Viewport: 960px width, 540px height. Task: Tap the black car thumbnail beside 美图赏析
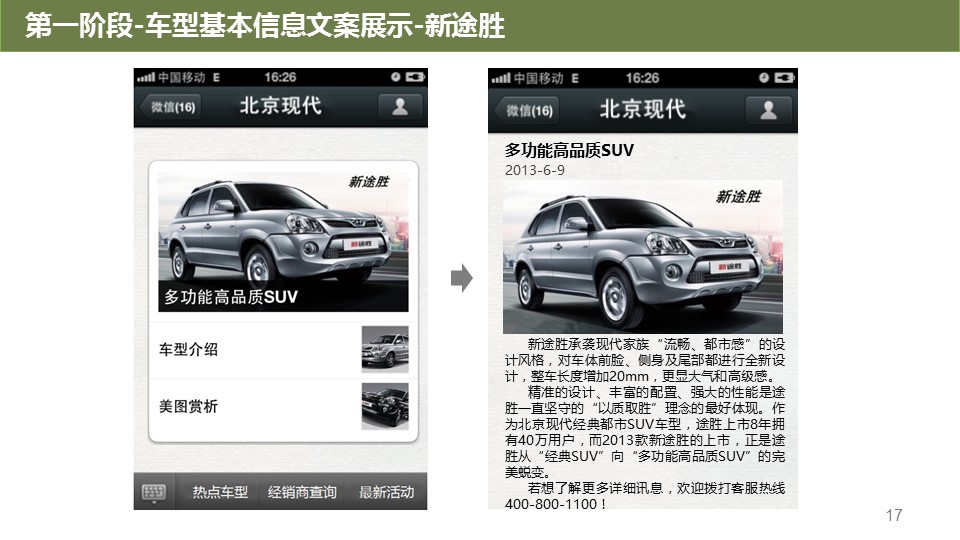385,407
